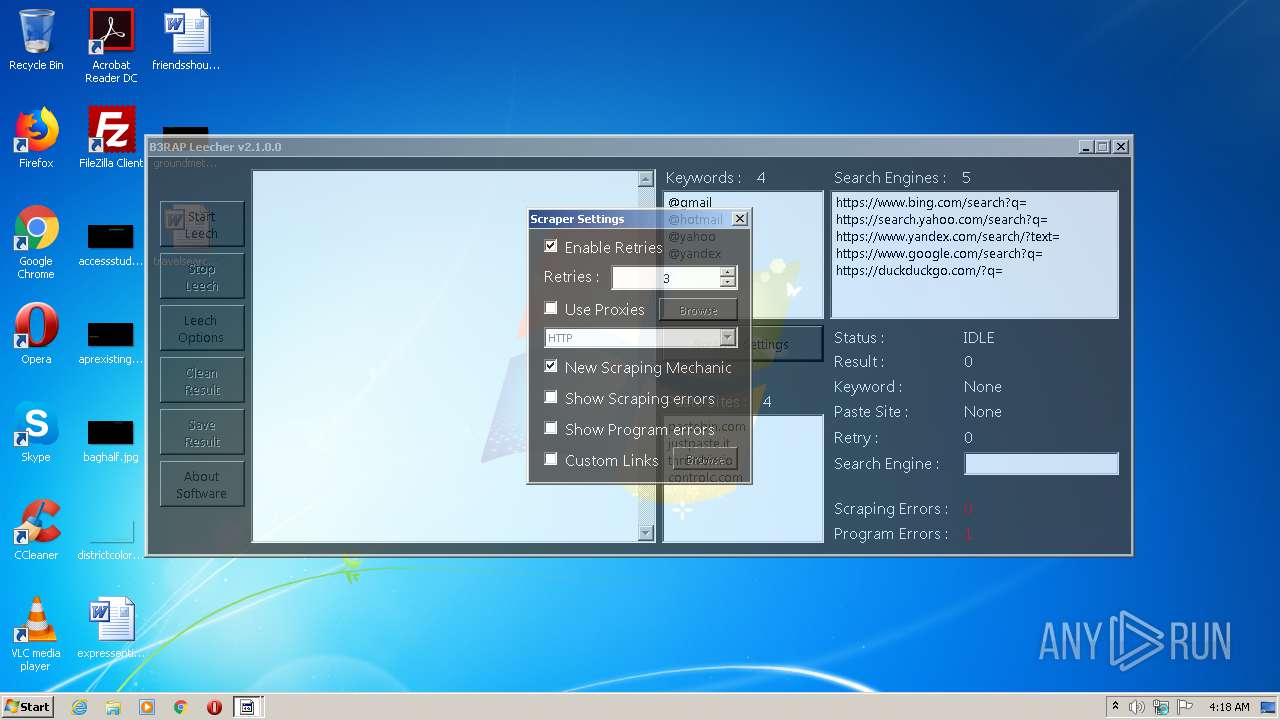Image resolution: width=1280 pixels, height=720 pixels.
Task: Browse for proxies file
Action: coord(698,310)
